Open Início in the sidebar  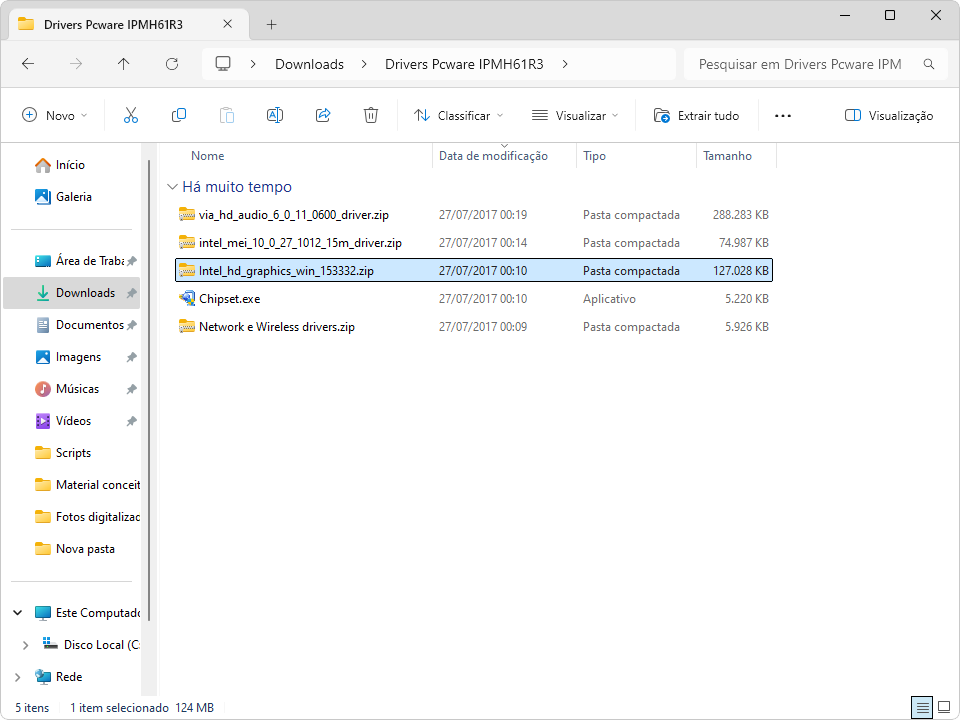pyautogui.click(x=70, y=165)
